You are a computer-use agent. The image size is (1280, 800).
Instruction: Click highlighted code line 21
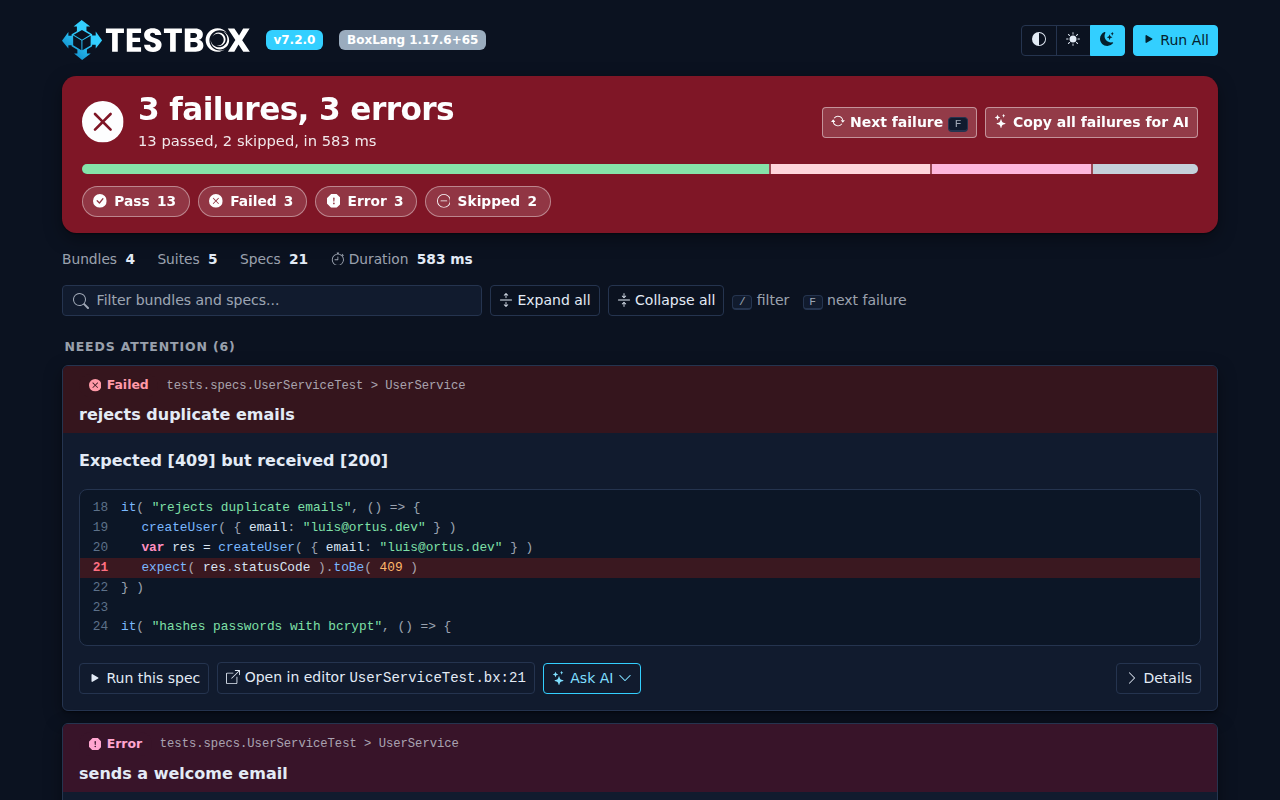point(640,567)
